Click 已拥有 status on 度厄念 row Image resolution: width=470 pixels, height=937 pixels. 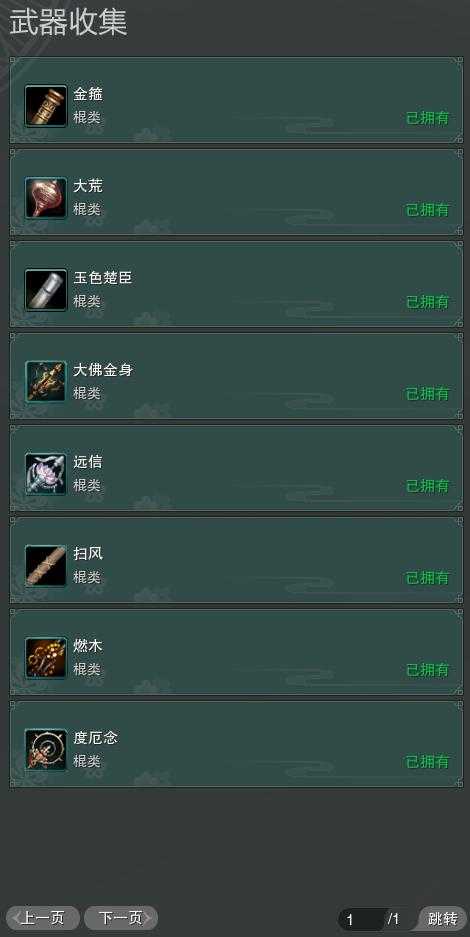[428, 762]
